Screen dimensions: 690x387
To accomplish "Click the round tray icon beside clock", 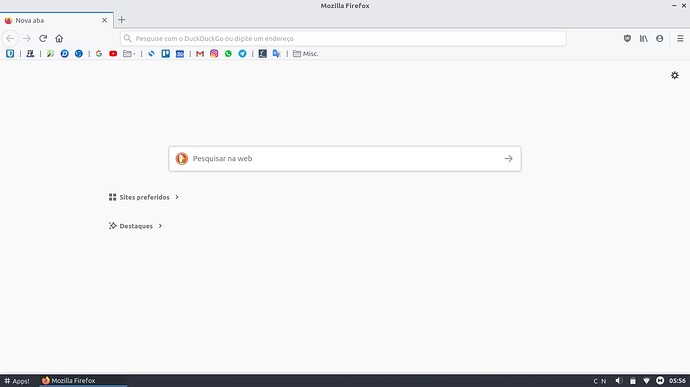I will coord(660,381).
